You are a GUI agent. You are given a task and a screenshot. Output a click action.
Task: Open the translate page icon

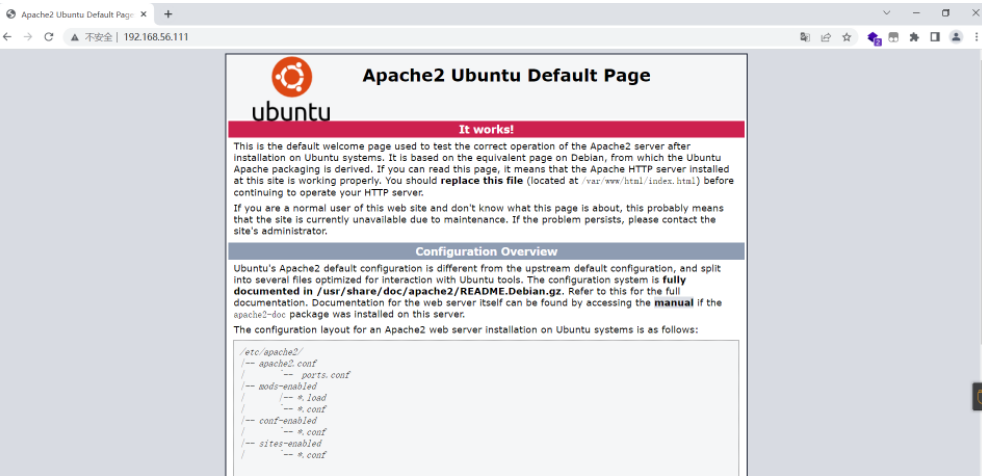805,38
